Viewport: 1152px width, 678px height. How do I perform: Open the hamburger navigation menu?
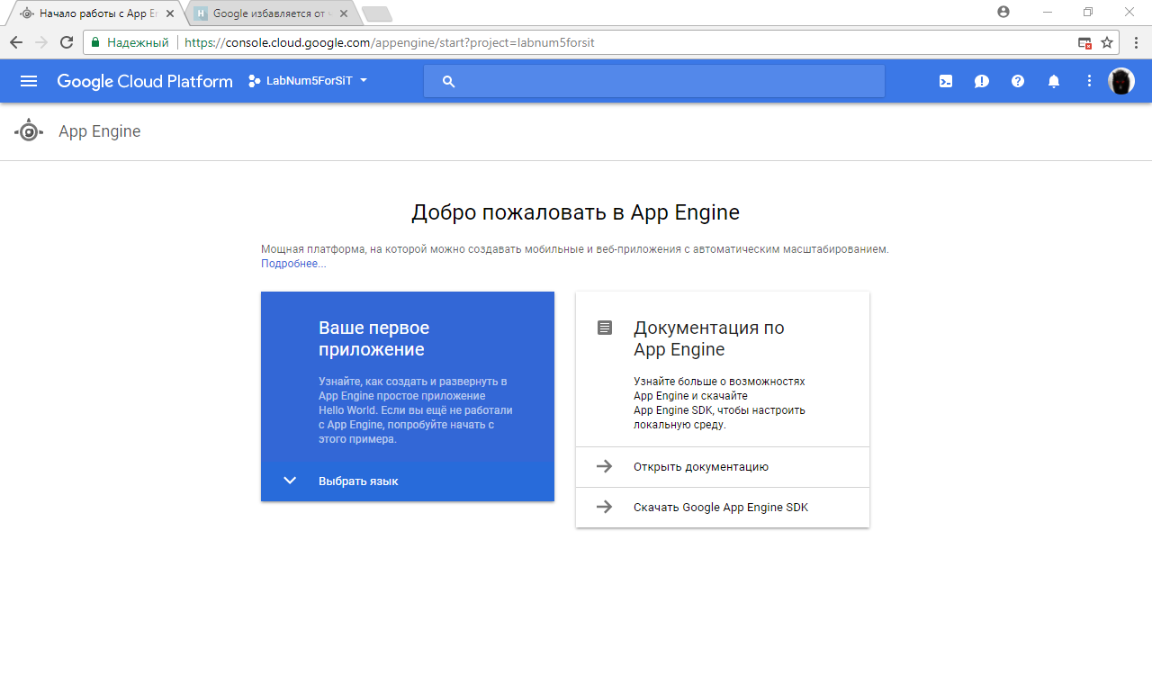(x=29, y=81)
